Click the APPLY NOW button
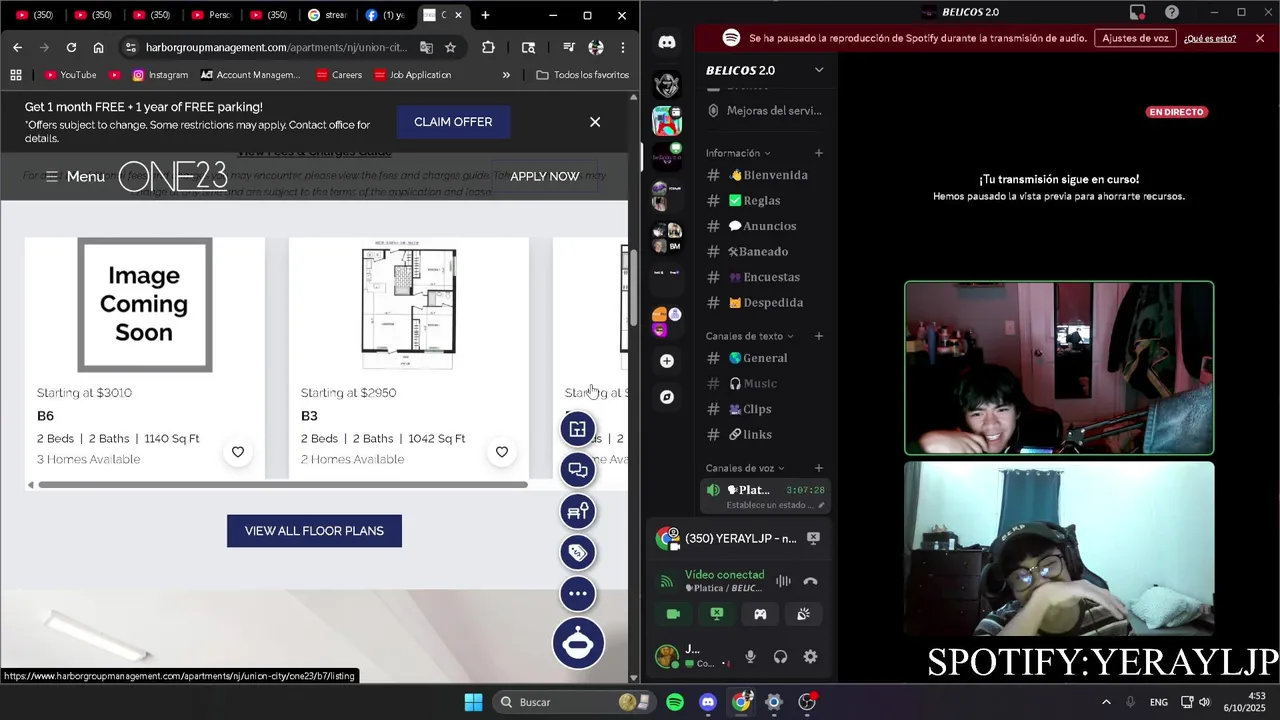Image resolution: width=1280 pixels, height=720 pixels. [x=545, y=176]
